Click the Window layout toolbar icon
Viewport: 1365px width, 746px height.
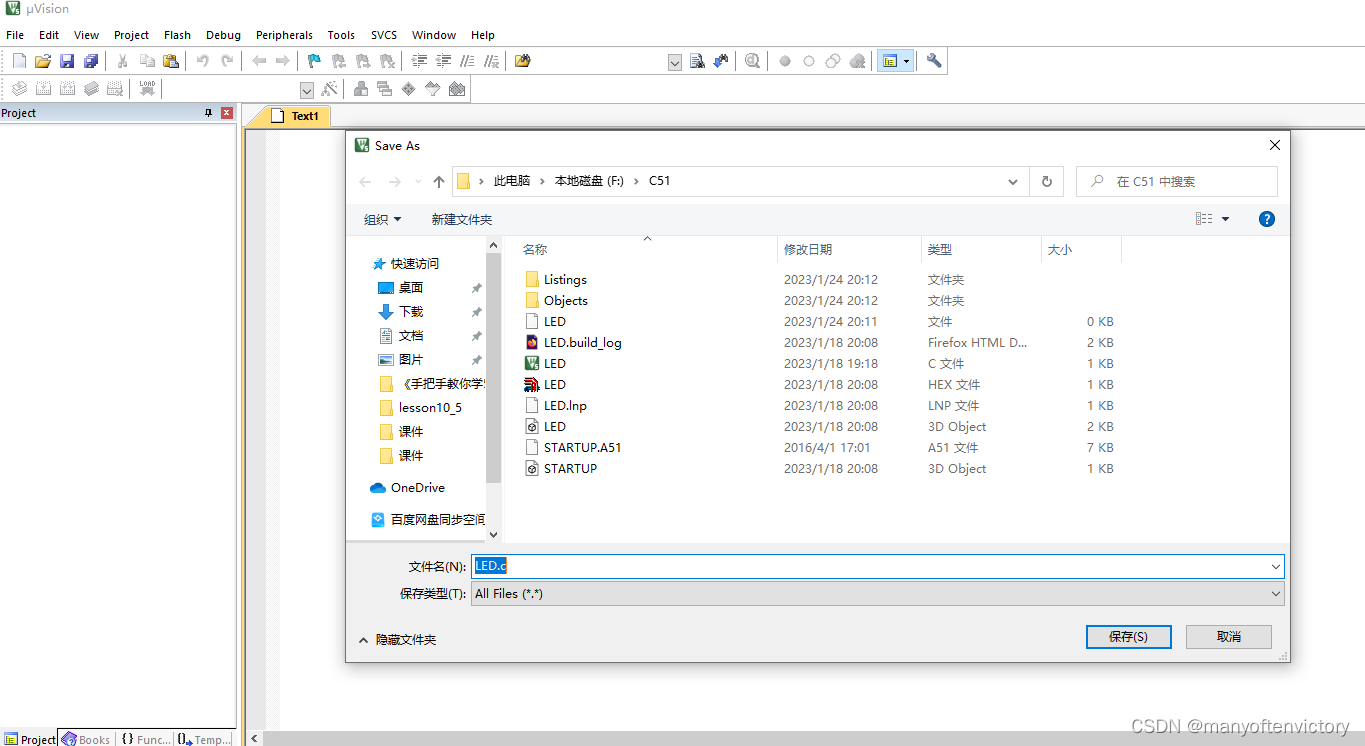tap(889, 61)
